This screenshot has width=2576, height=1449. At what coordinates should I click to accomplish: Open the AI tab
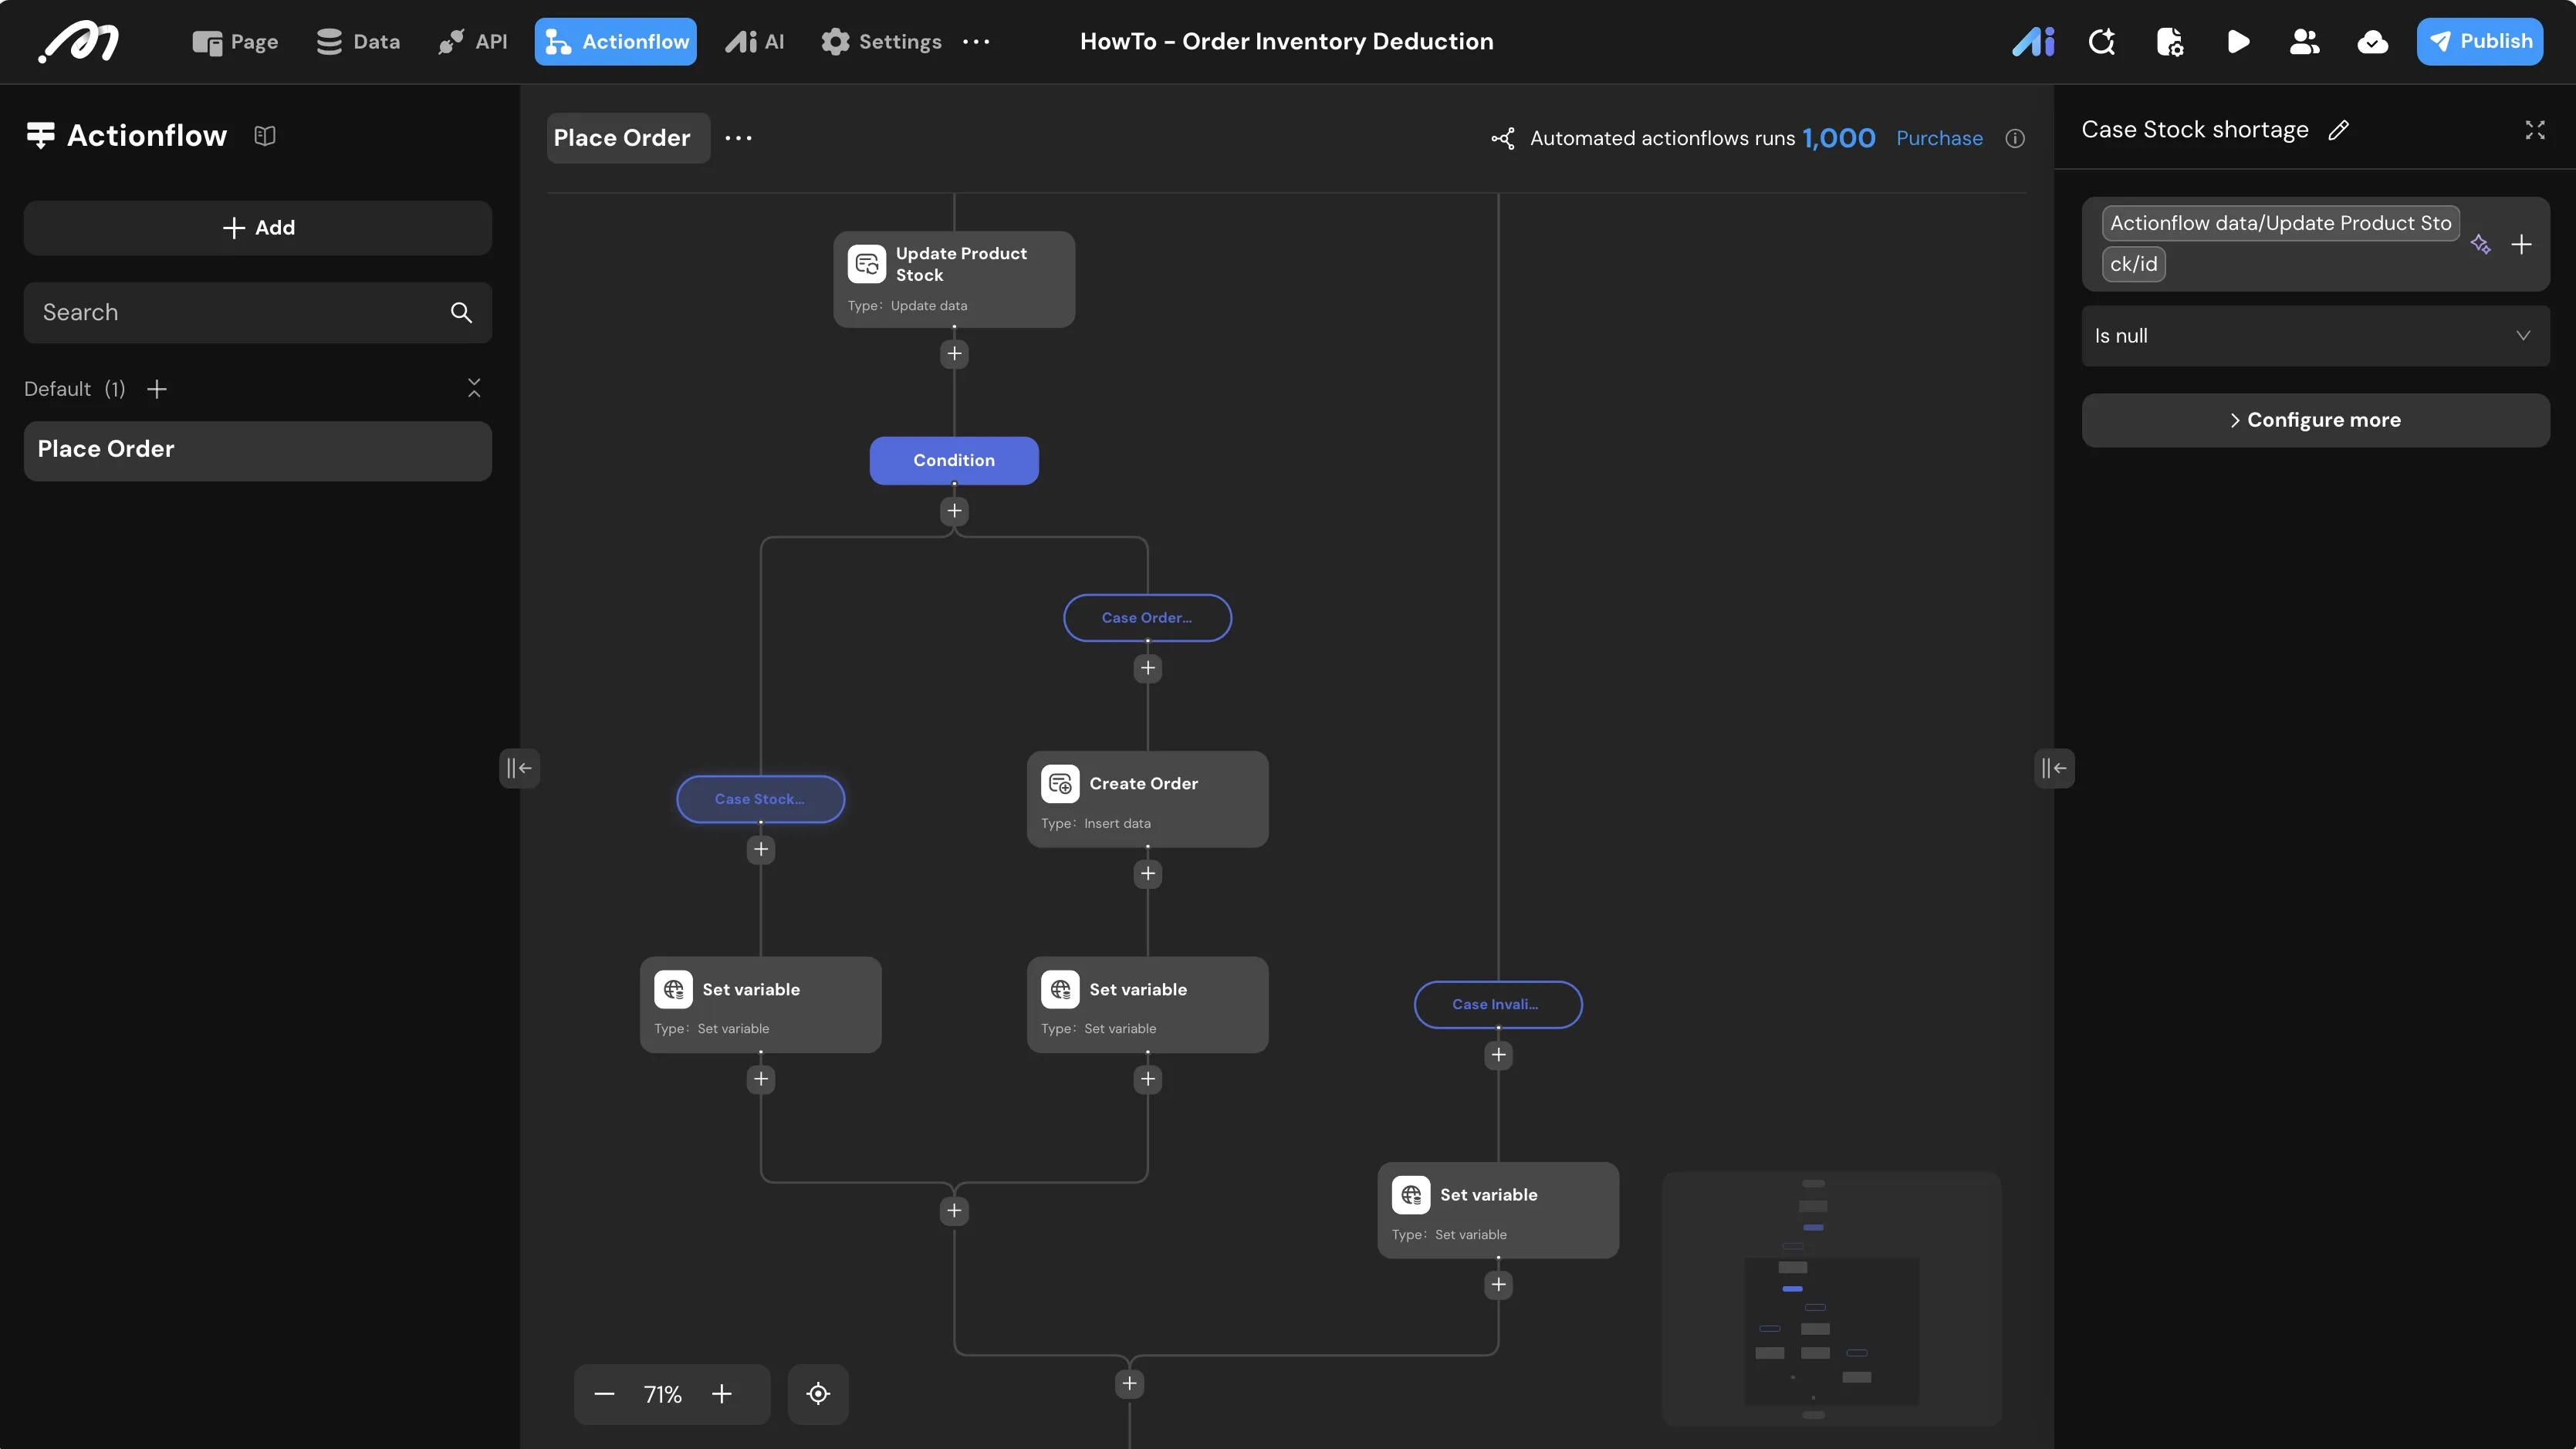(x=755, y=42)
